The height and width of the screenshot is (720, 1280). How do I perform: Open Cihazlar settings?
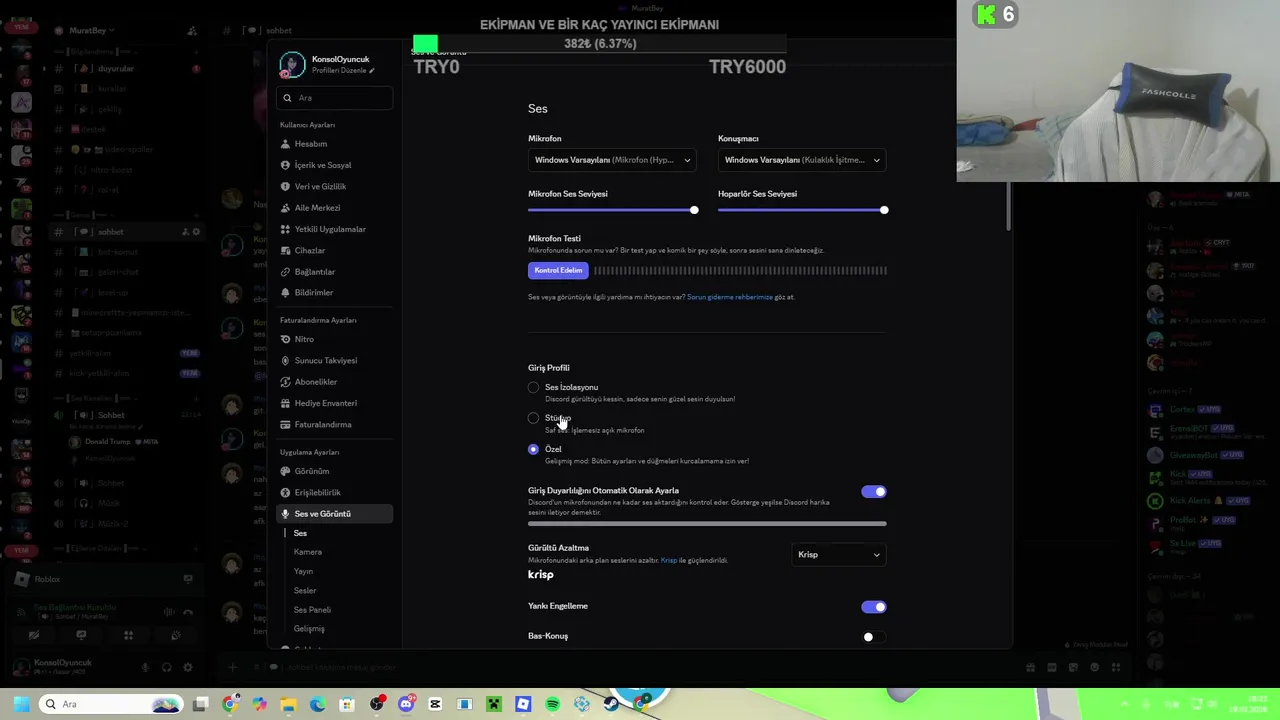334,250
